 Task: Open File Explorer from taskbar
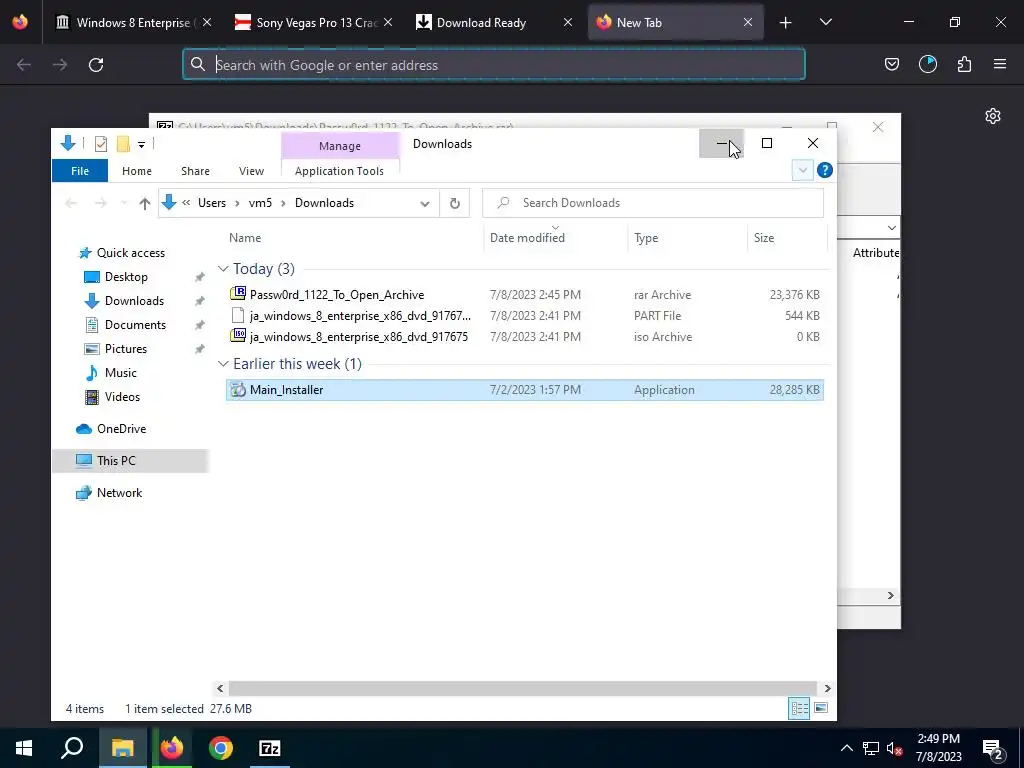pos(123,748)
